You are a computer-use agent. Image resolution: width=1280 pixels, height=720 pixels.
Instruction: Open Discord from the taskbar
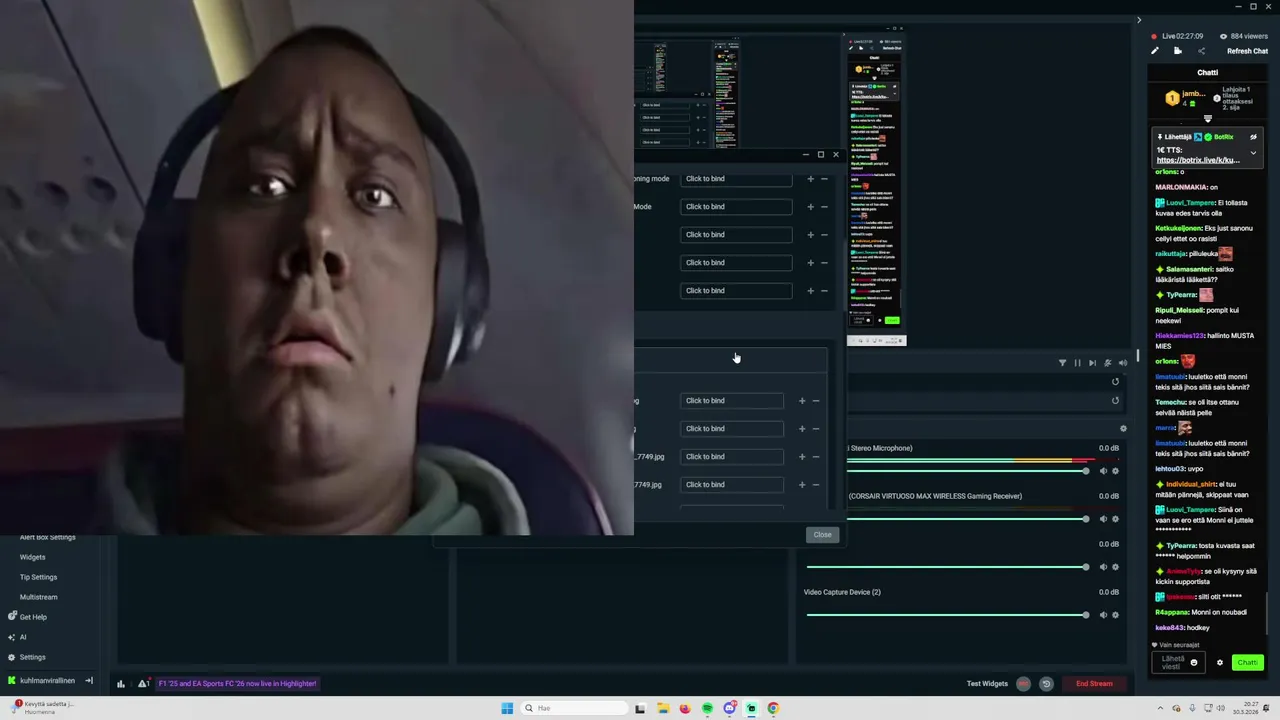[x=729, y=708]
